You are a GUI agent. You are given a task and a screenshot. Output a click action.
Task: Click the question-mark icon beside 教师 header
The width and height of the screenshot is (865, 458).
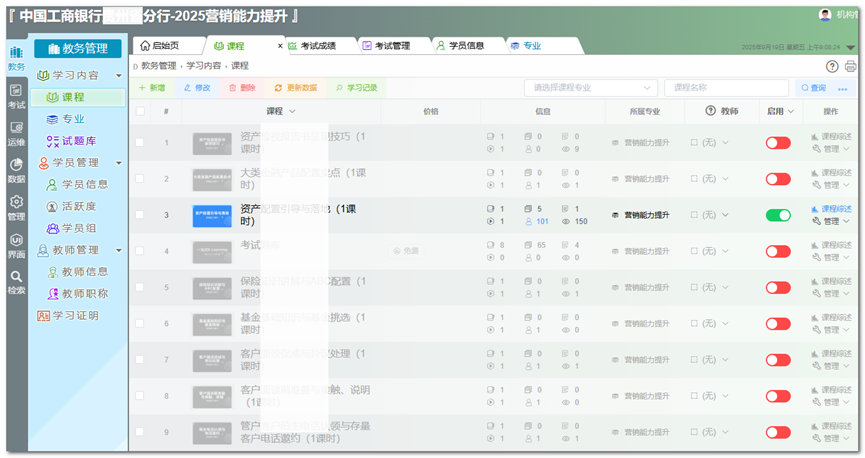pyautogui.click(x=711, y=111)
